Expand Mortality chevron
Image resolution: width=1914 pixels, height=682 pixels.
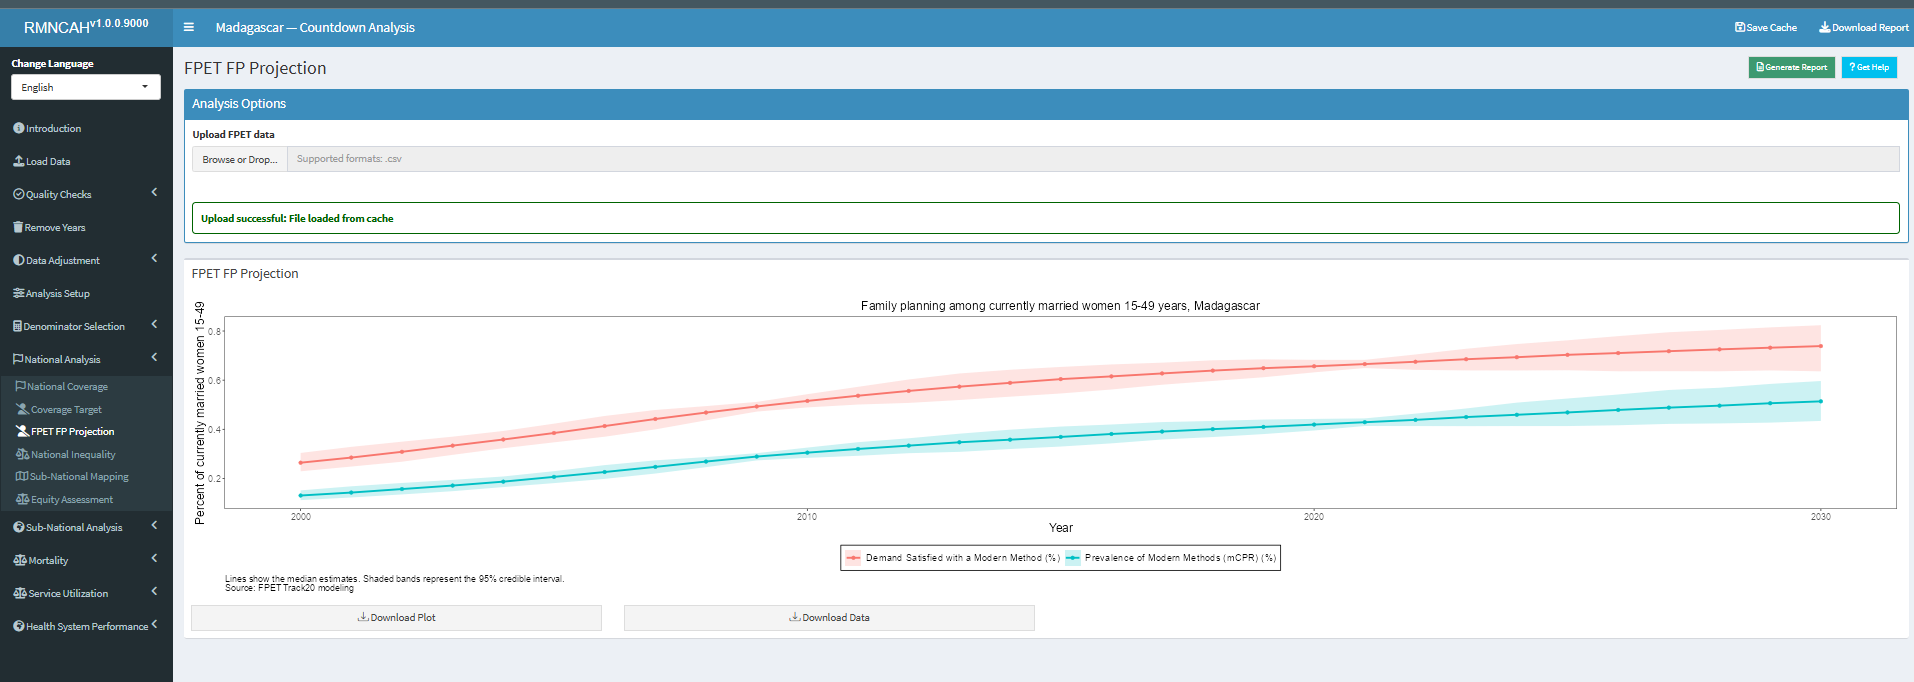click(154, 558)
